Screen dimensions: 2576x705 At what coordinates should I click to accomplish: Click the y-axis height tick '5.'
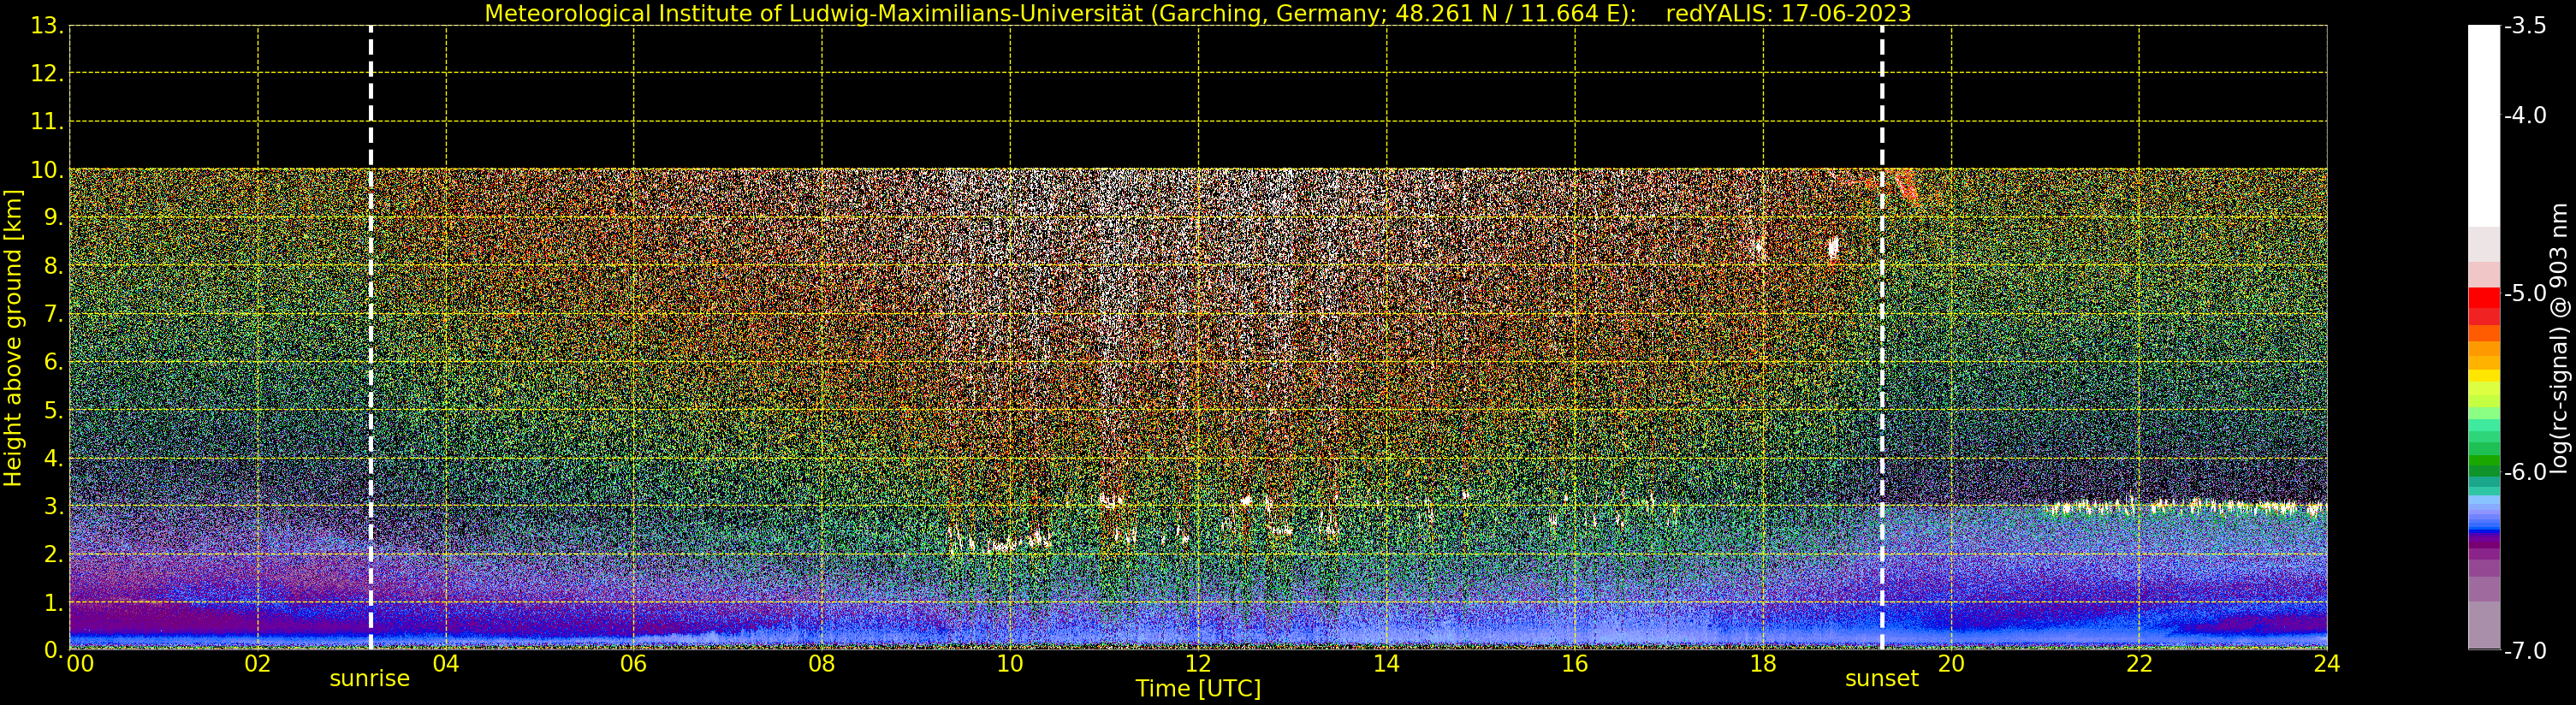click(54, 410)
